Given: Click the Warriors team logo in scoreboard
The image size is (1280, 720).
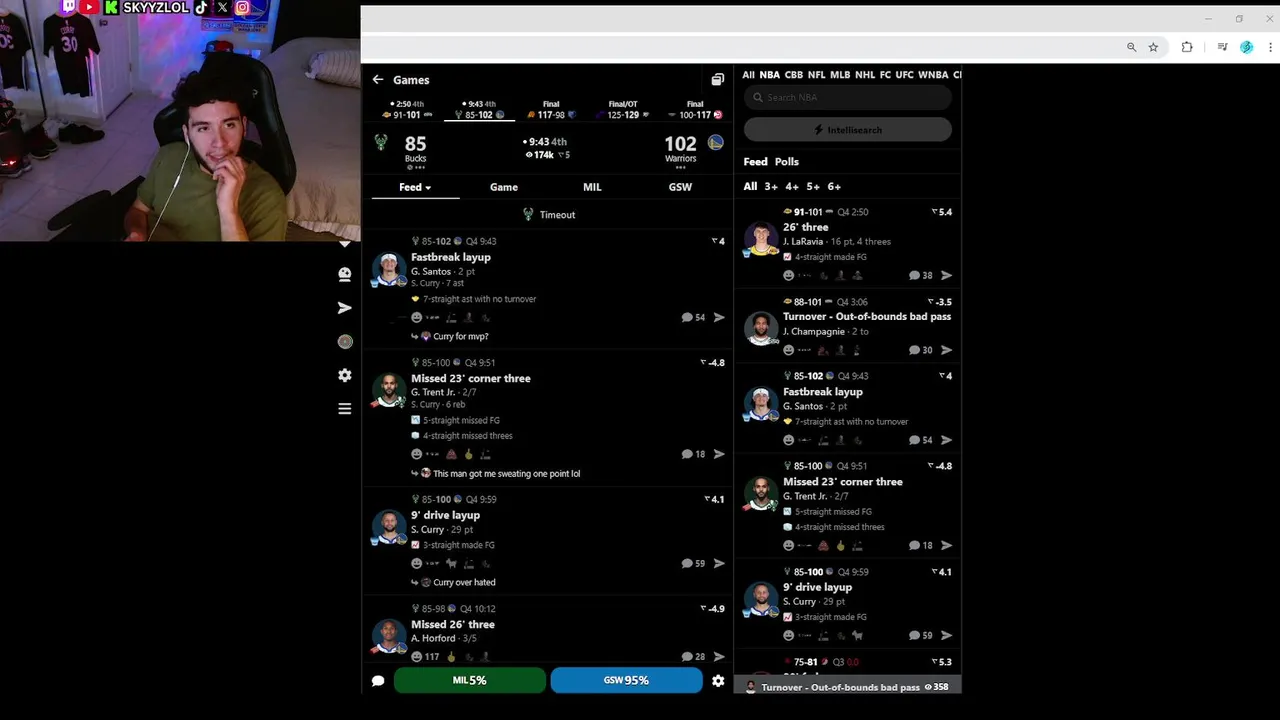Looking at the screenshot, I should coord(715,143).
